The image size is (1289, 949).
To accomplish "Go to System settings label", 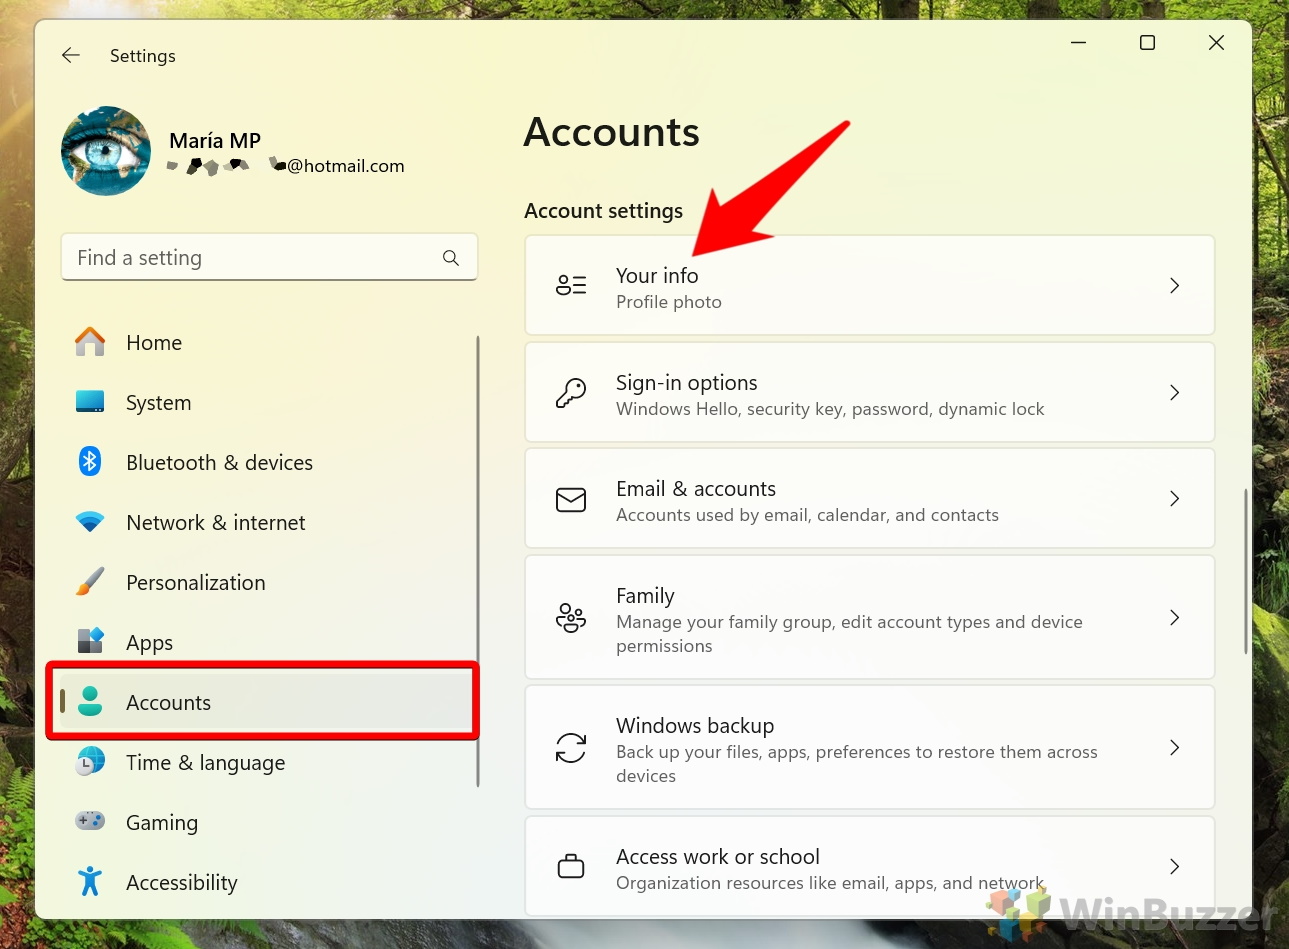I will click(158, 403).
